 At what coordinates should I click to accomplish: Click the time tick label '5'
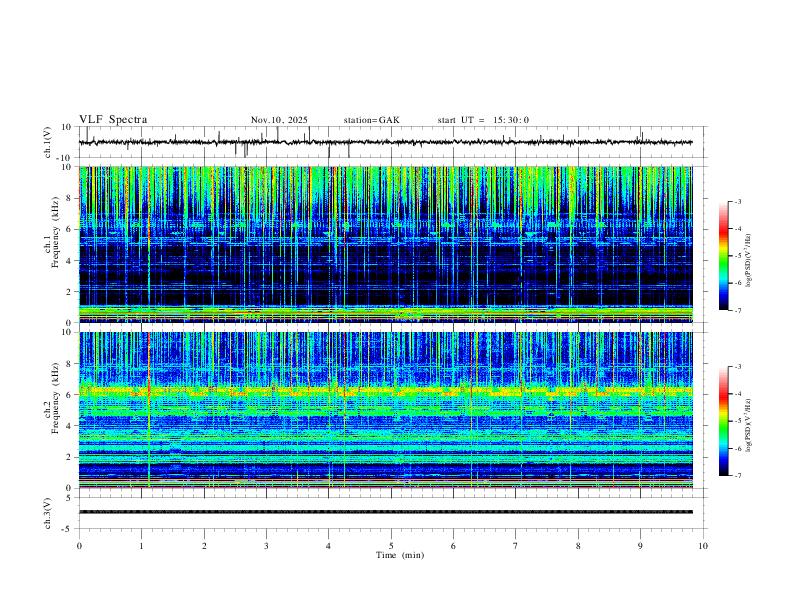(x=391, y=546)
